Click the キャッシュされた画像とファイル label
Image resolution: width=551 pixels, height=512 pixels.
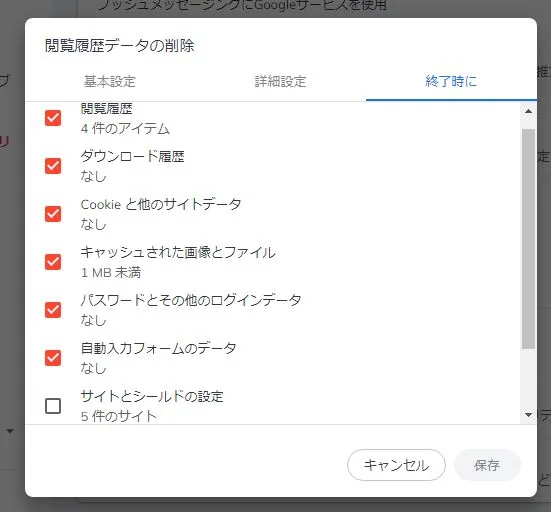[178, 252]
